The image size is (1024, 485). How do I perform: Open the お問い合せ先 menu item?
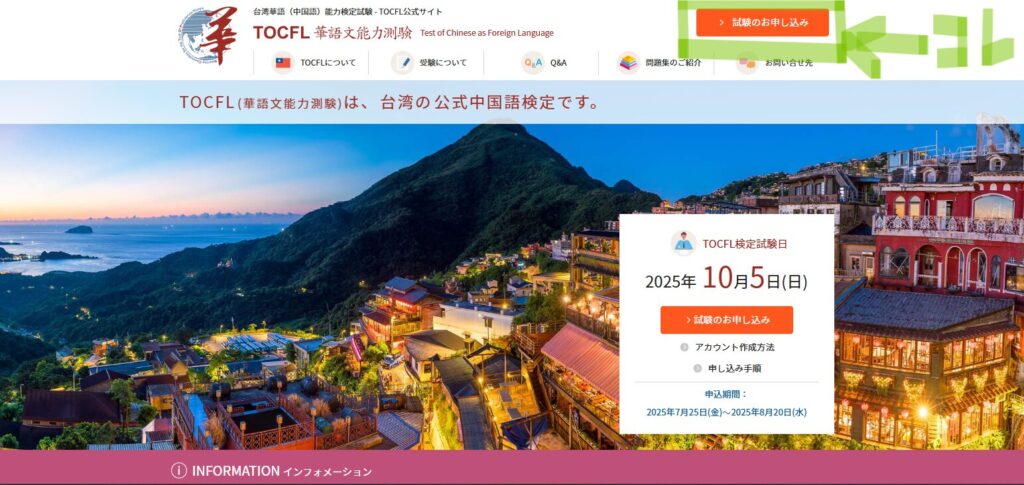pyautogui.click(x=774, y=63)
